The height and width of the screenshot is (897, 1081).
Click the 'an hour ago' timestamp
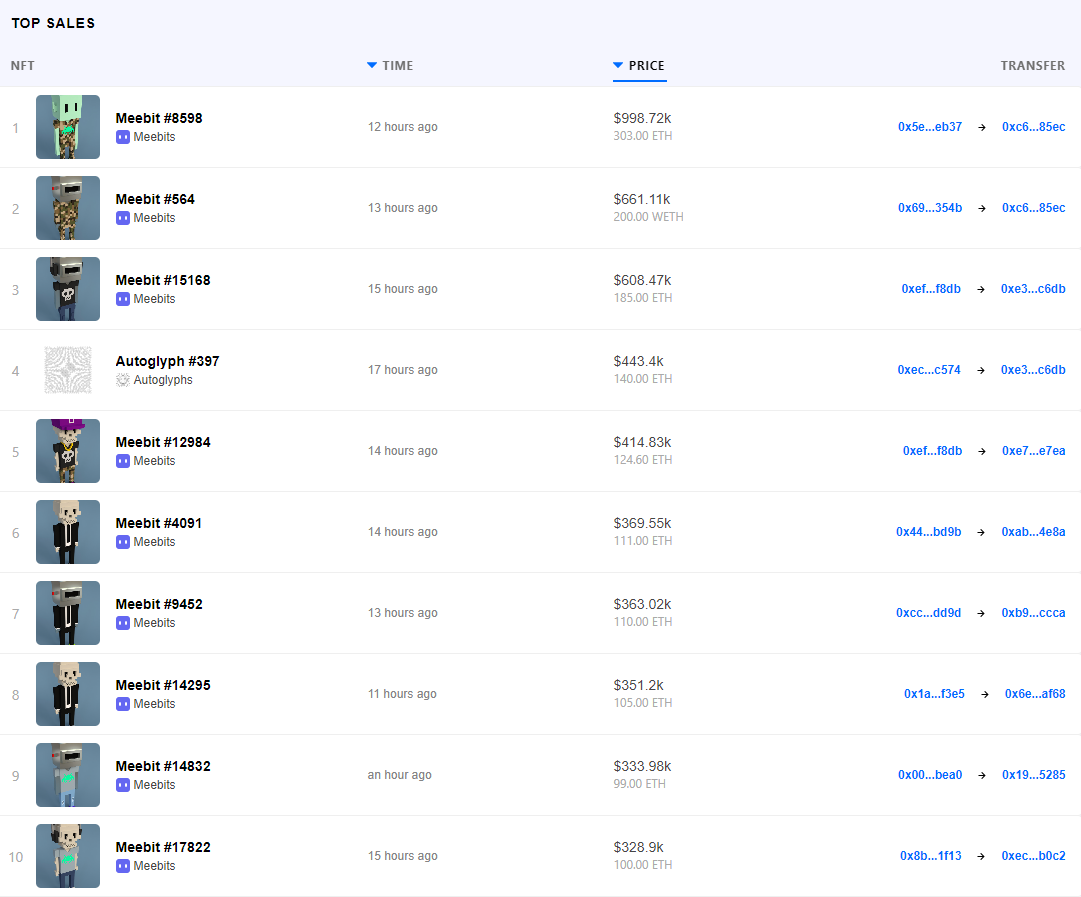[x=399, y=775]
